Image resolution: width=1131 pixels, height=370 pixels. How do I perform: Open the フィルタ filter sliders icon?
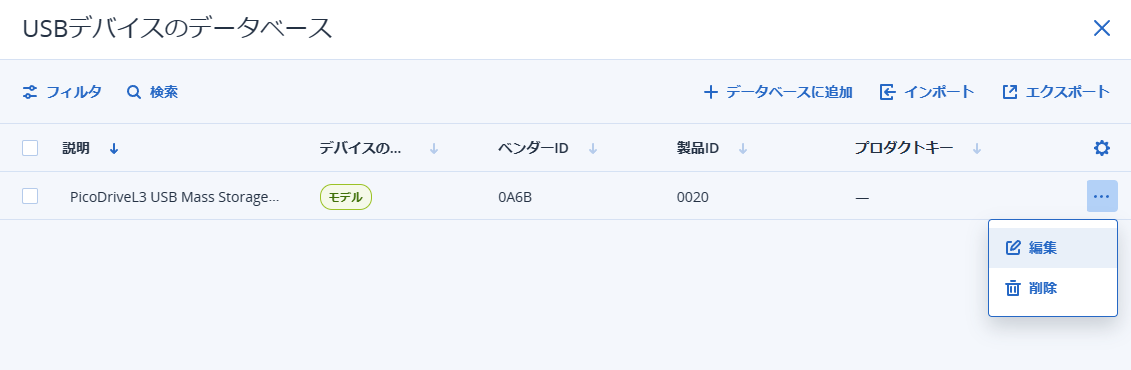pos(30,92)
